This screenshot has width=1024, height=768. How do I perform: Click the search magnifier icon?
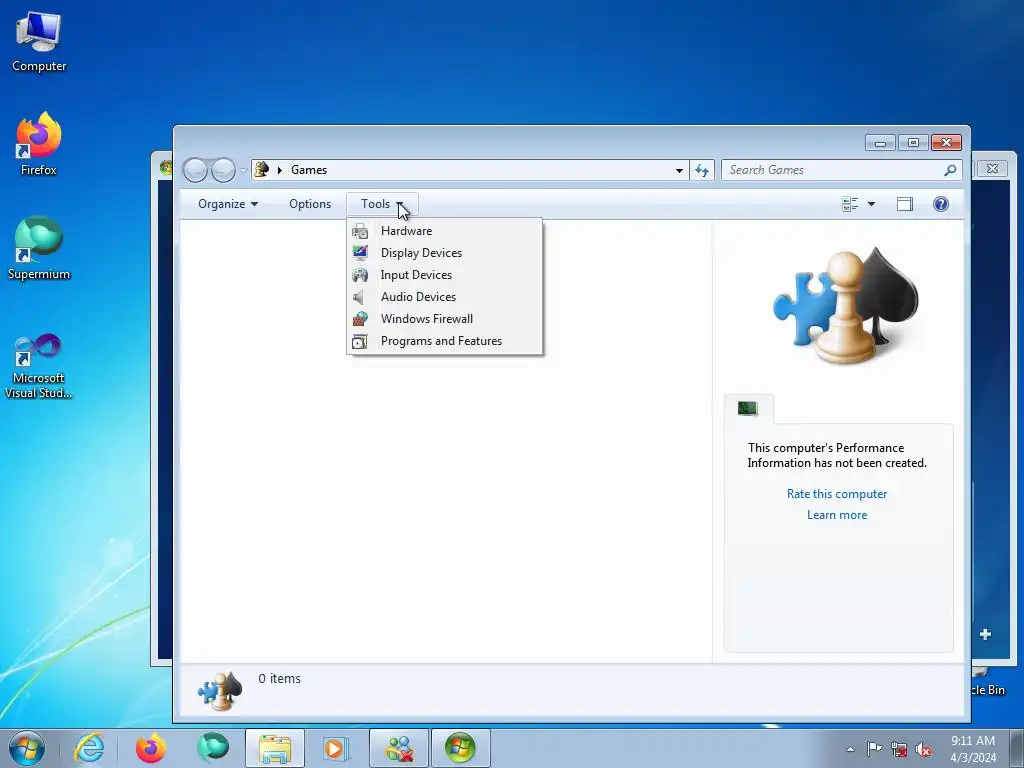[x=950, y=170]
